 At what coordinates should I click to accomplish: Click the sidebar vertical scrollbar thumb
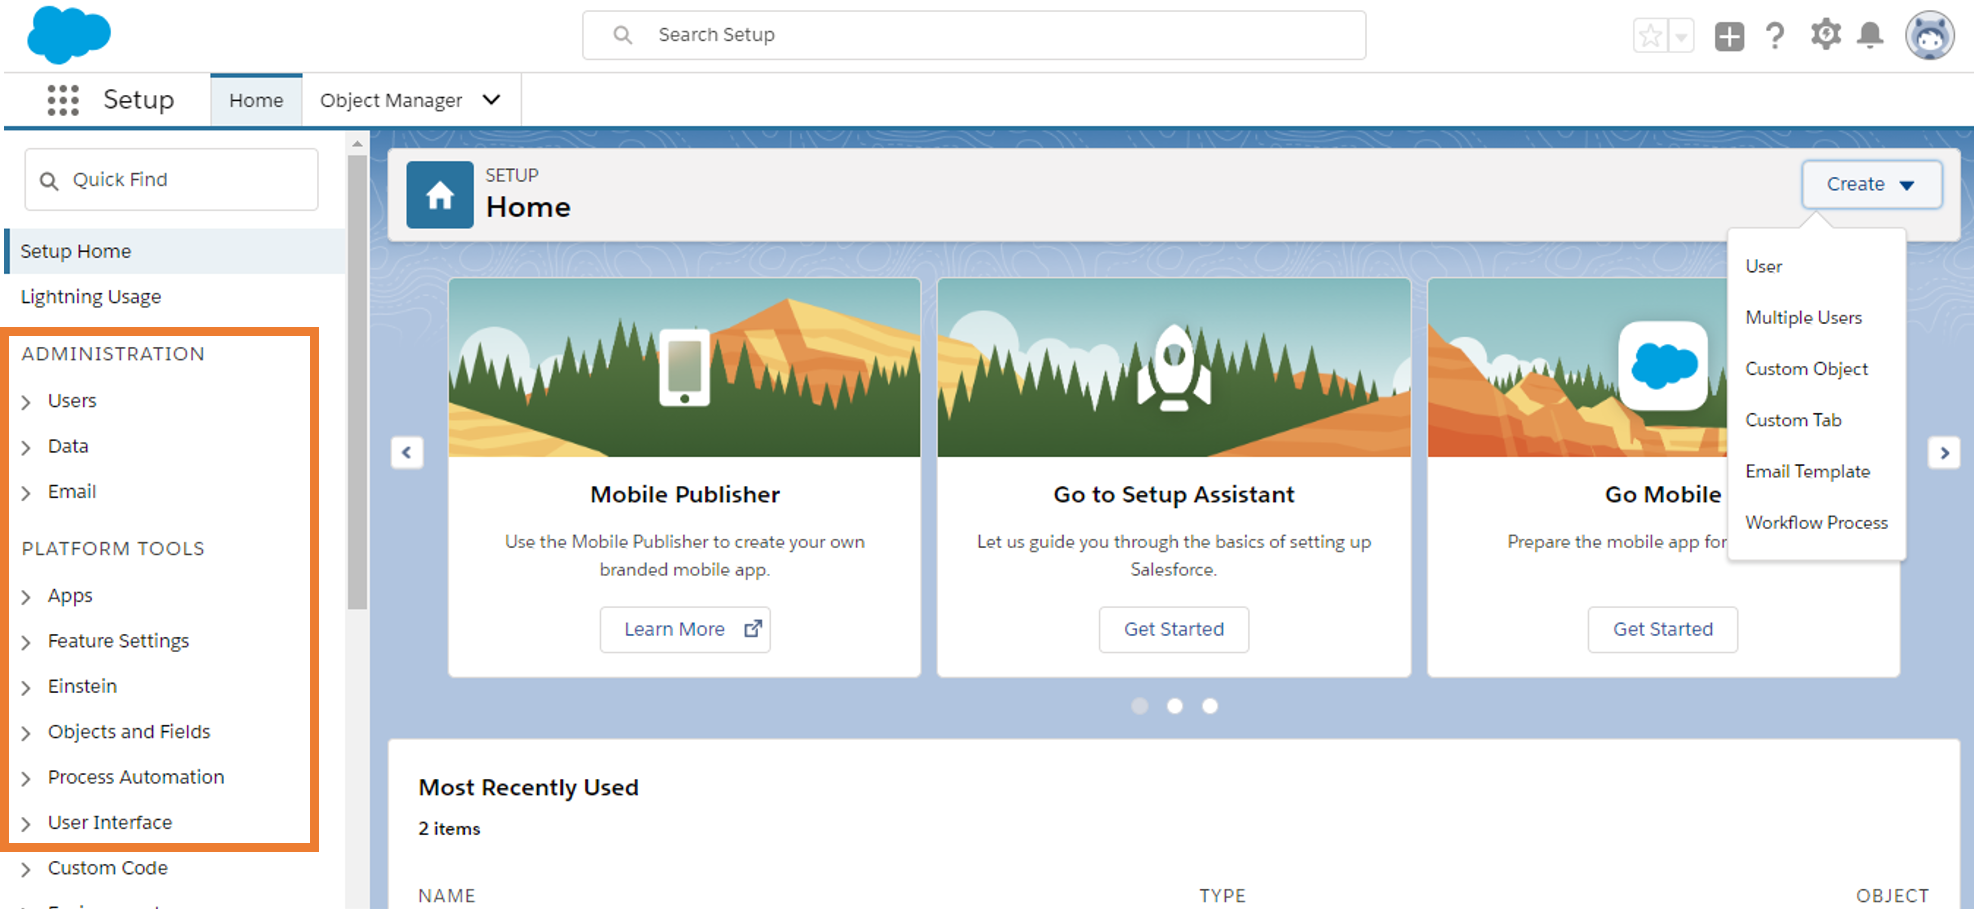click(x=357, y=382)
